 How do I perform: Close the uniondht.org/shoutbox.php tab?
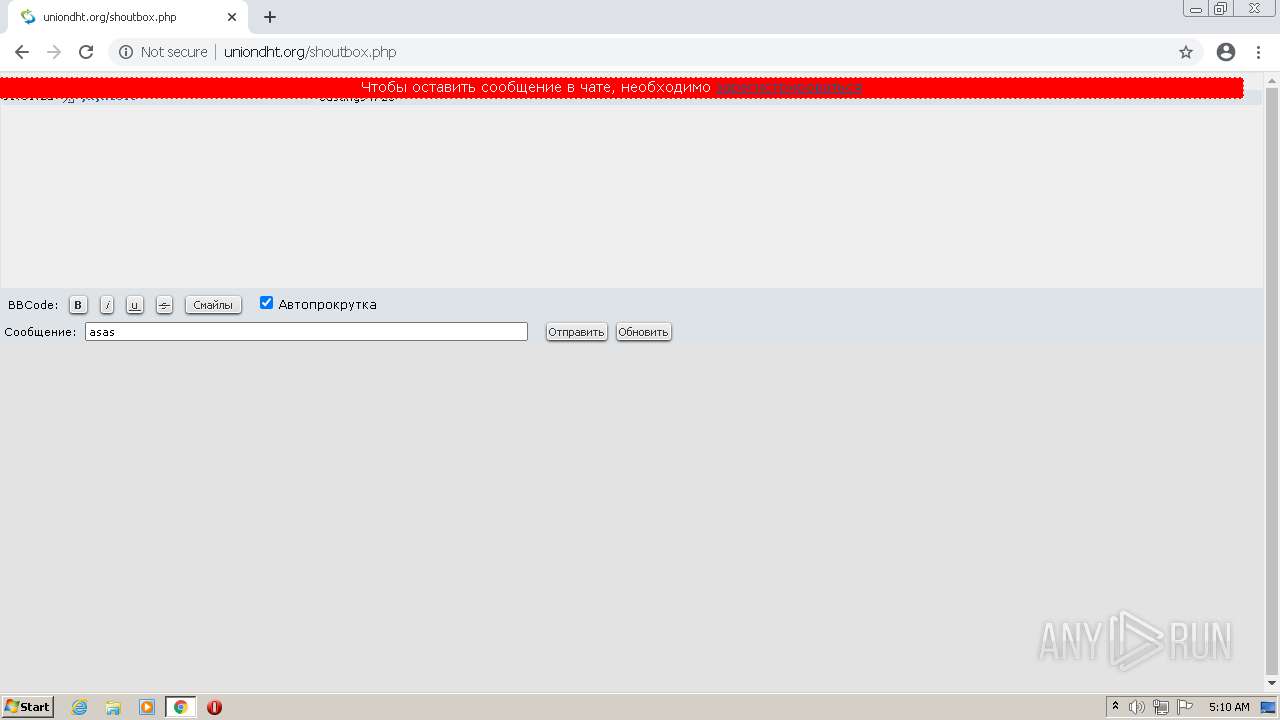point(232,17)
